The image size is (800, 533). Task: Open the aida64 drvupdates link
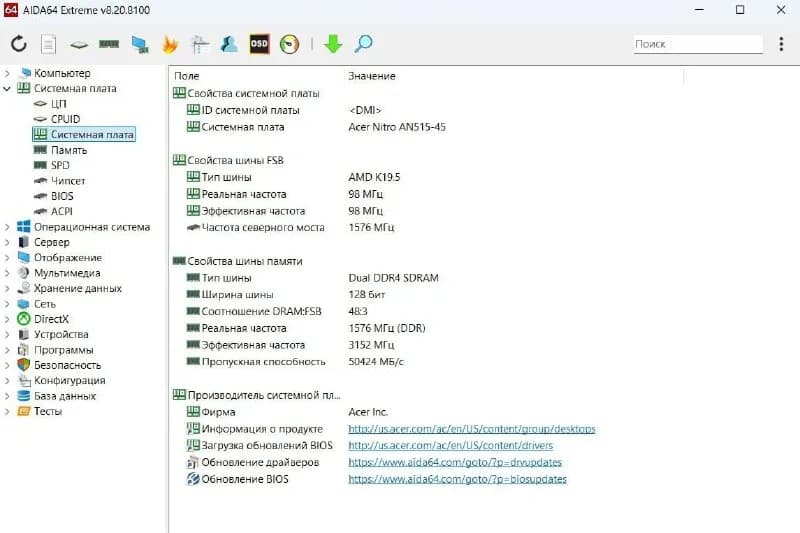pos(455,463)
